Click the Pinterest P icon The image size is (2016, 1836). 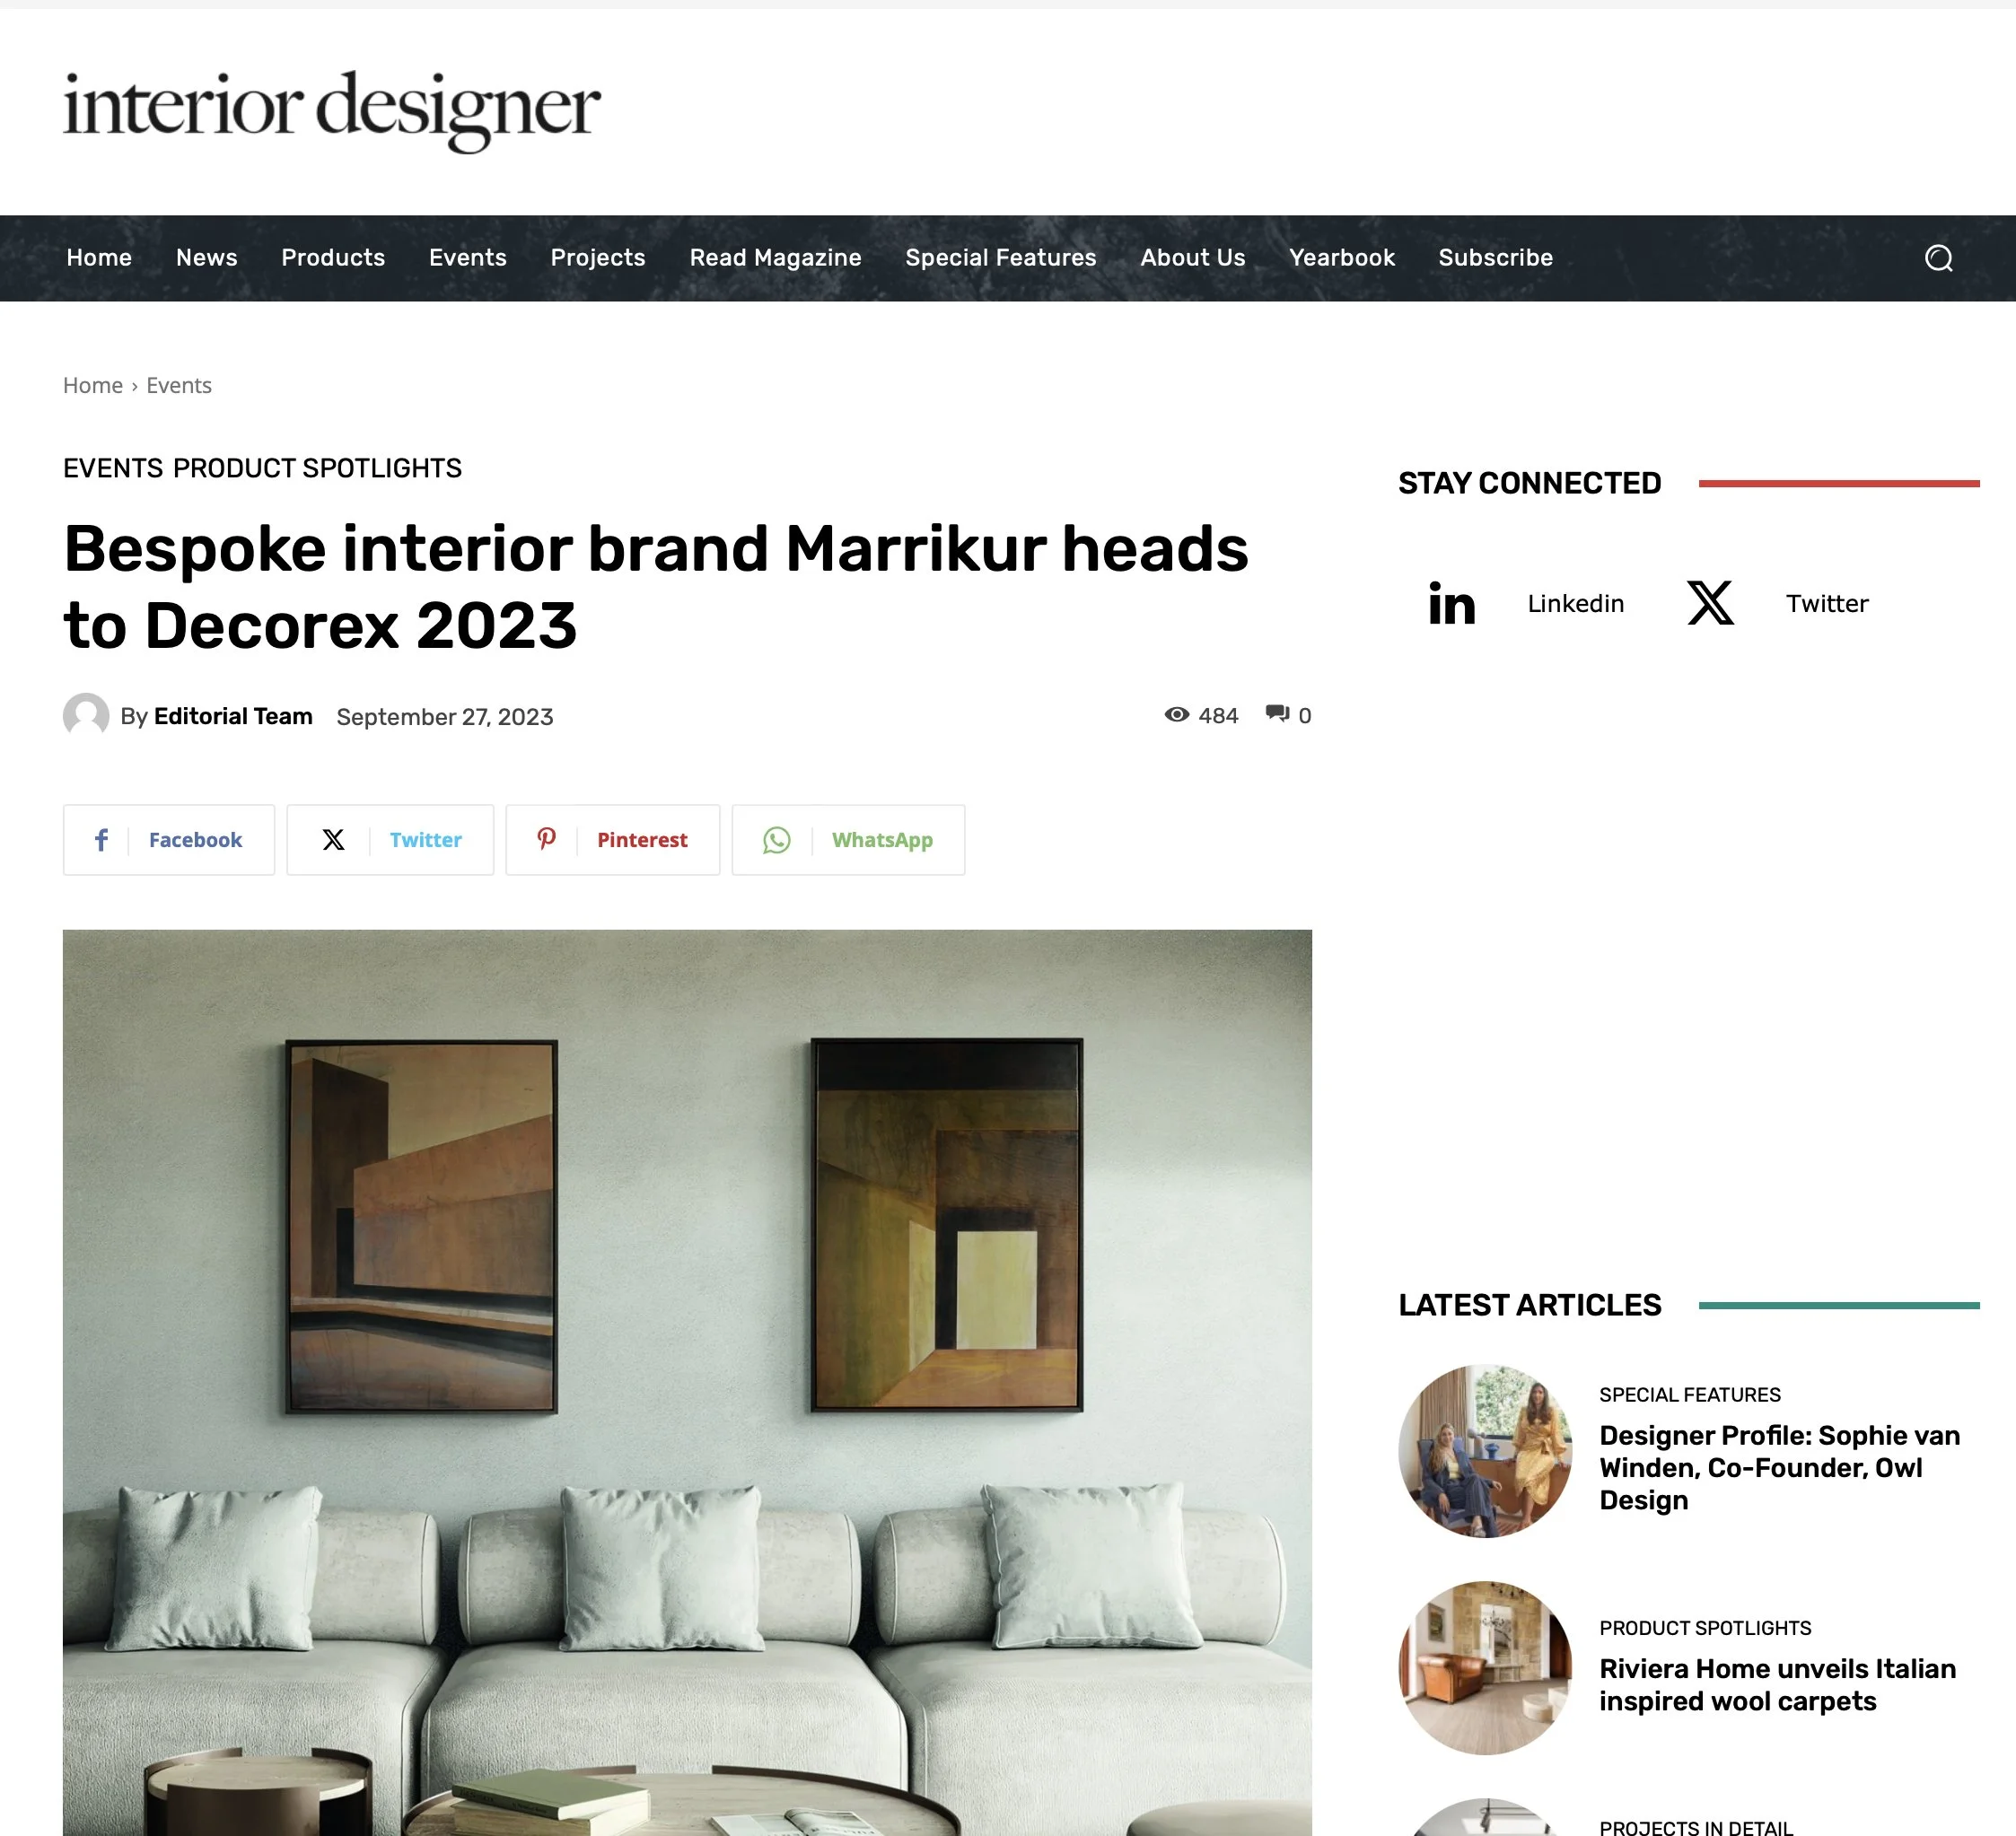click(x=546, y=839)
